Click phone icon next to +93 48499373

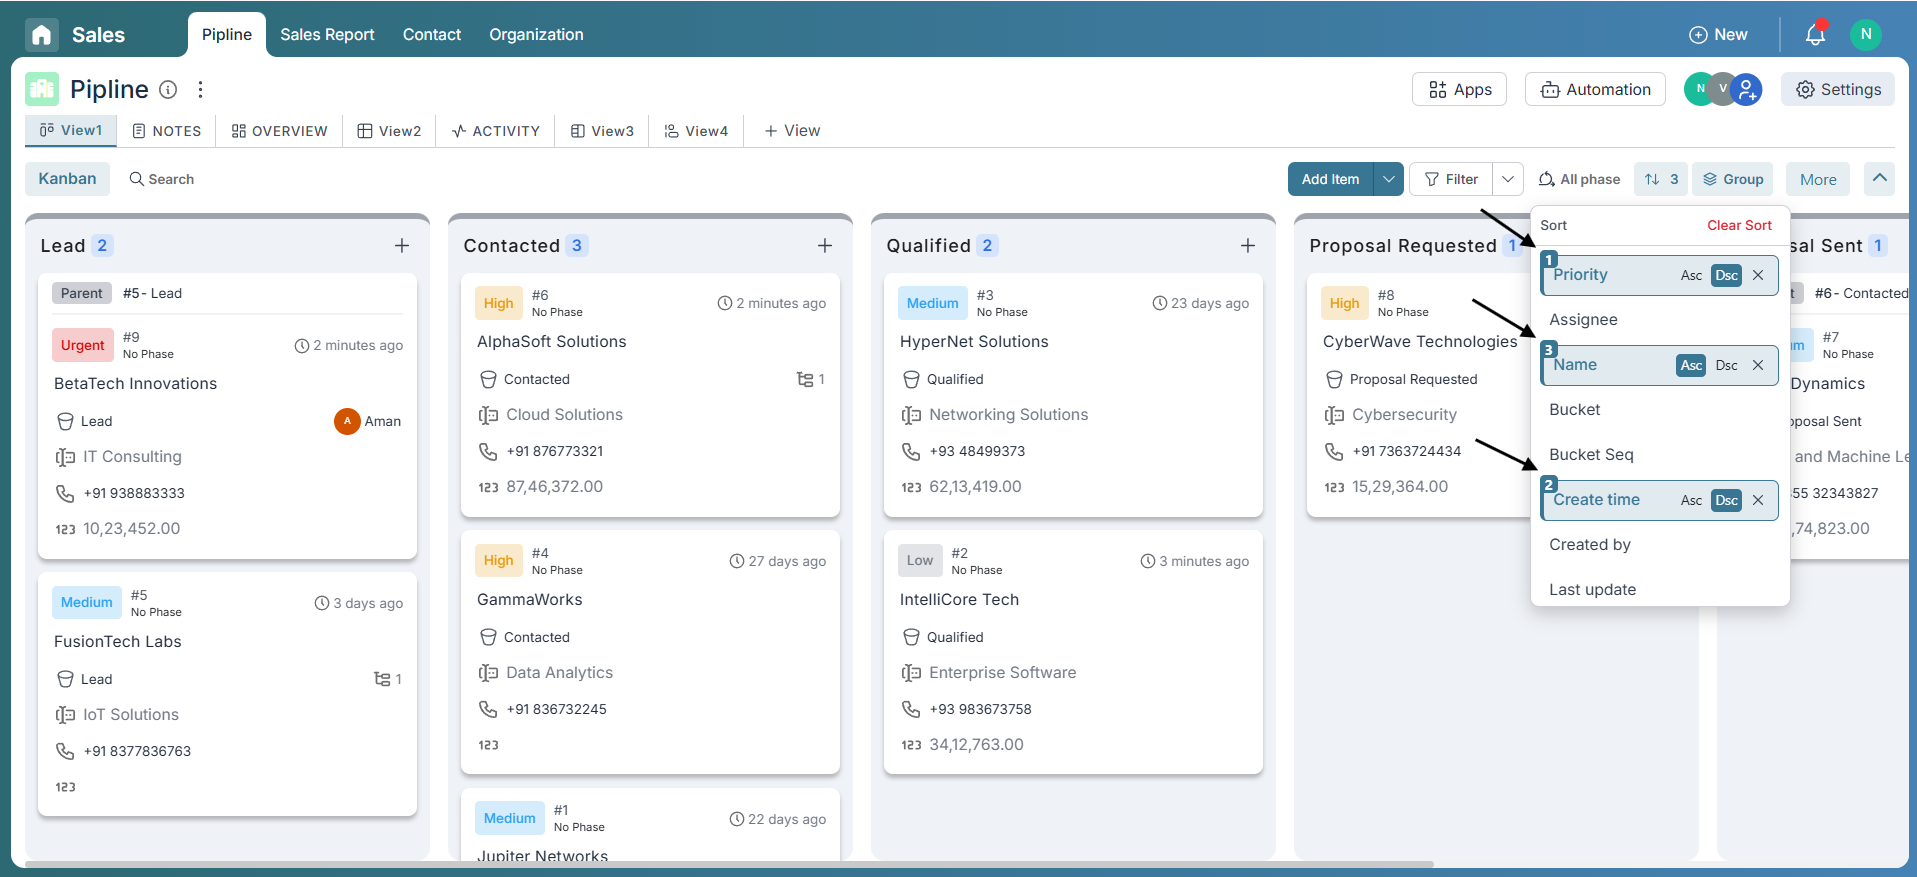pyautogui.click(x=911, y=451)
